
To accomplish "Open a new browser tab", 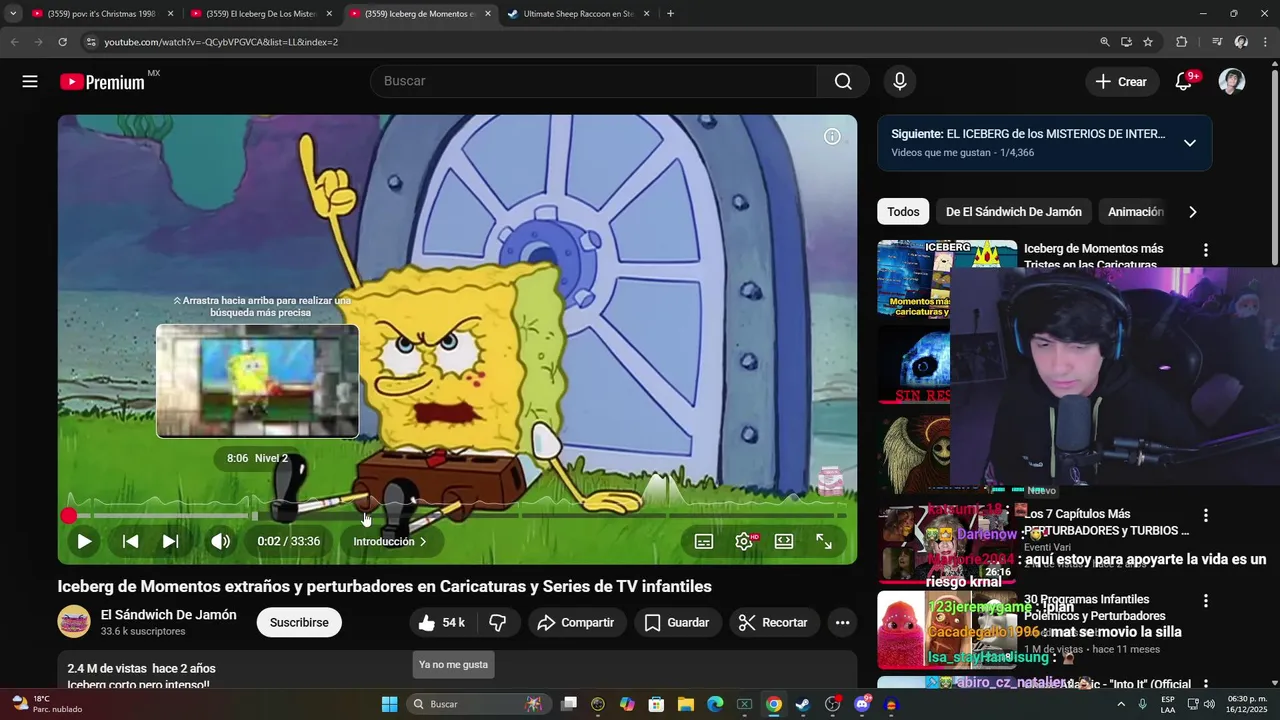I will coord(670,14).
